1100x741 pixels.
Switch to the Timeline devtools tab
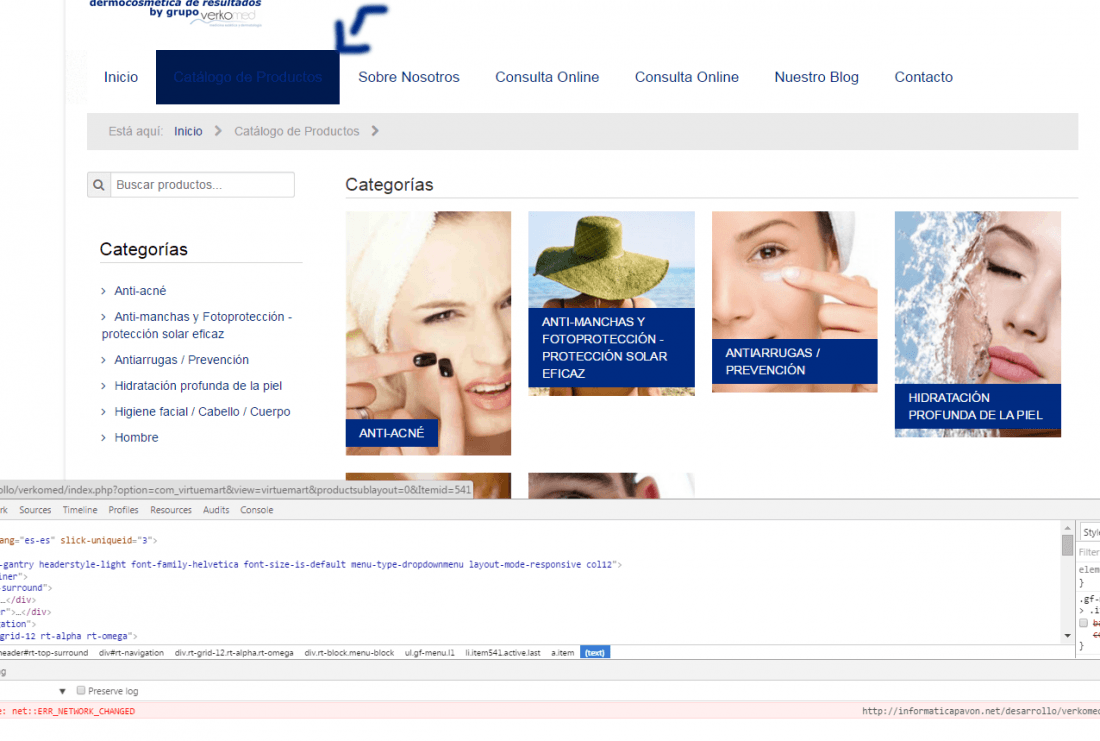(80, 510)
